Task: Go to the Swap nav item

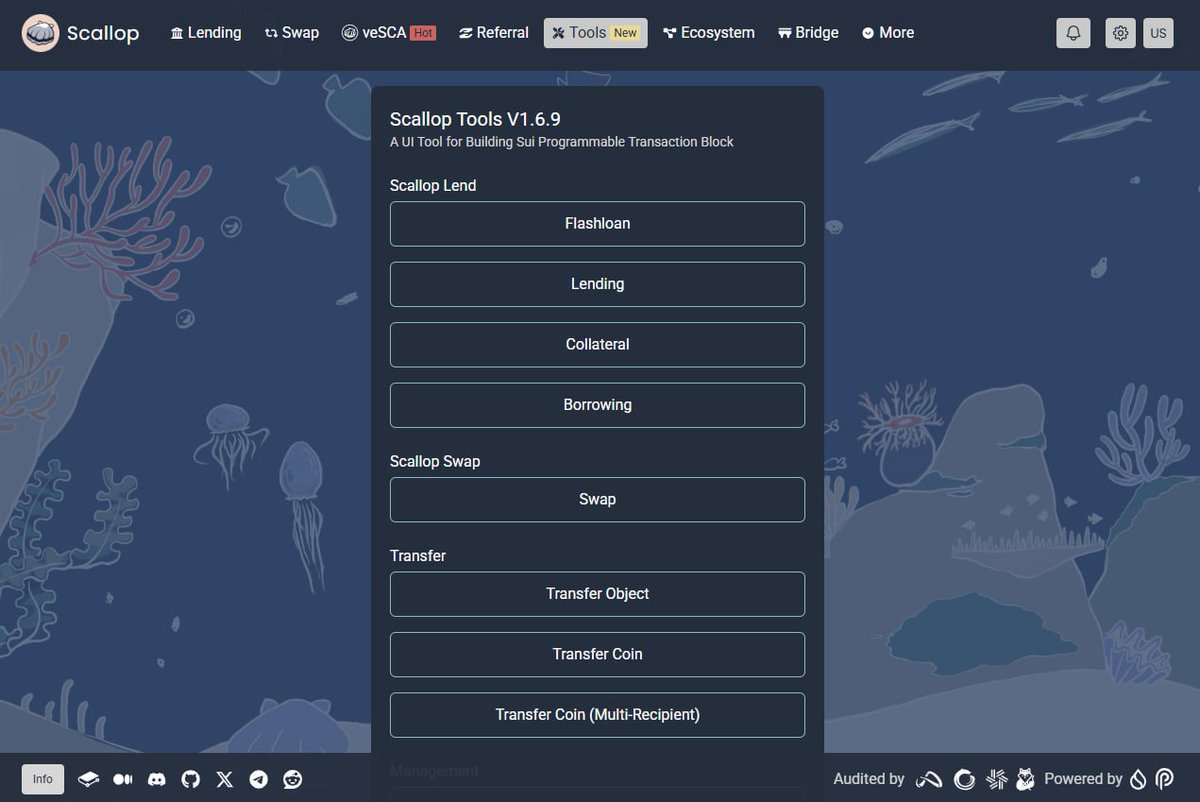Action: (x=292, y=33)
